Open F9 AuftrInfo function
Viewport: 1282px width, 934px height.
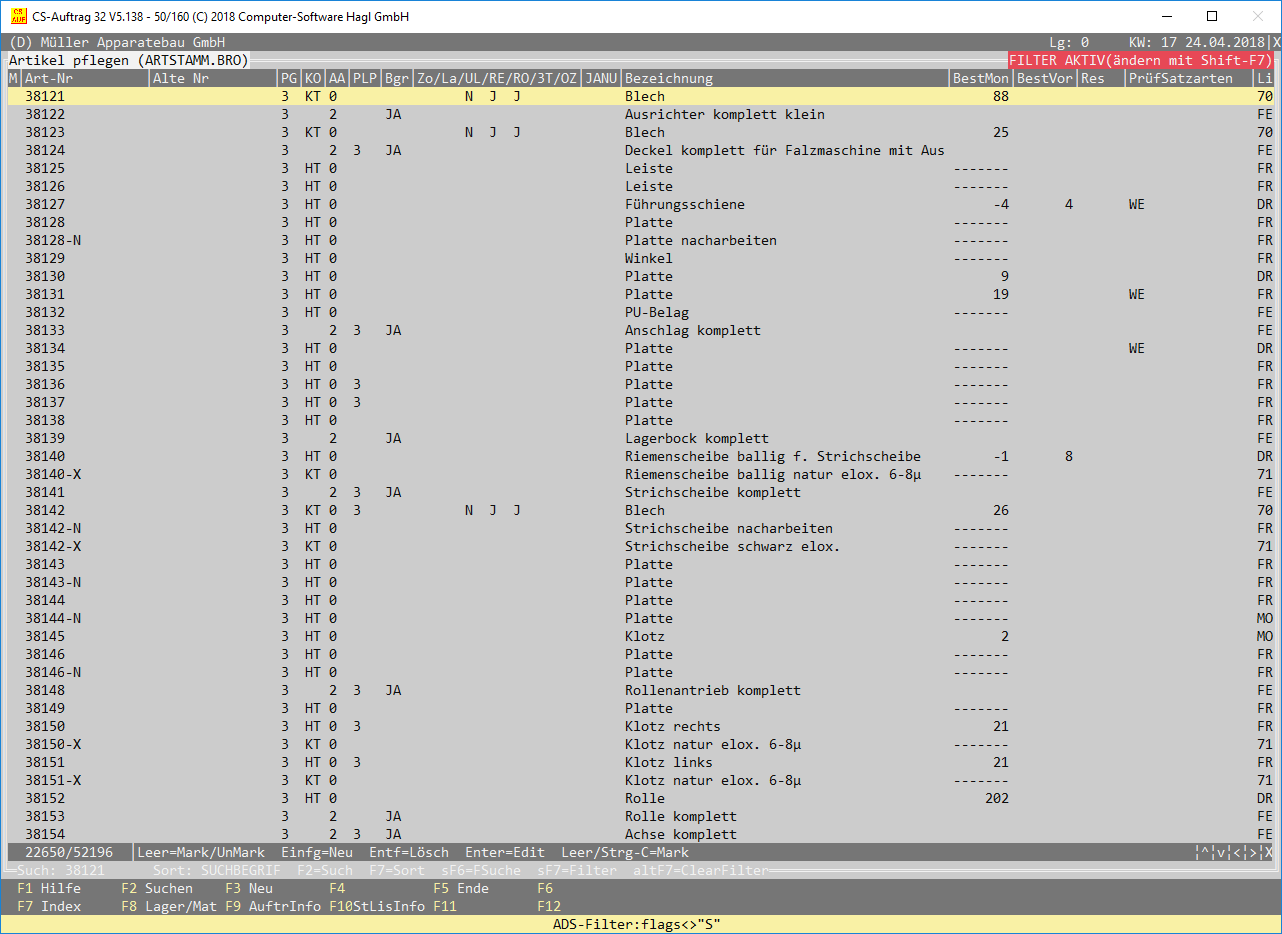point(273,906)
